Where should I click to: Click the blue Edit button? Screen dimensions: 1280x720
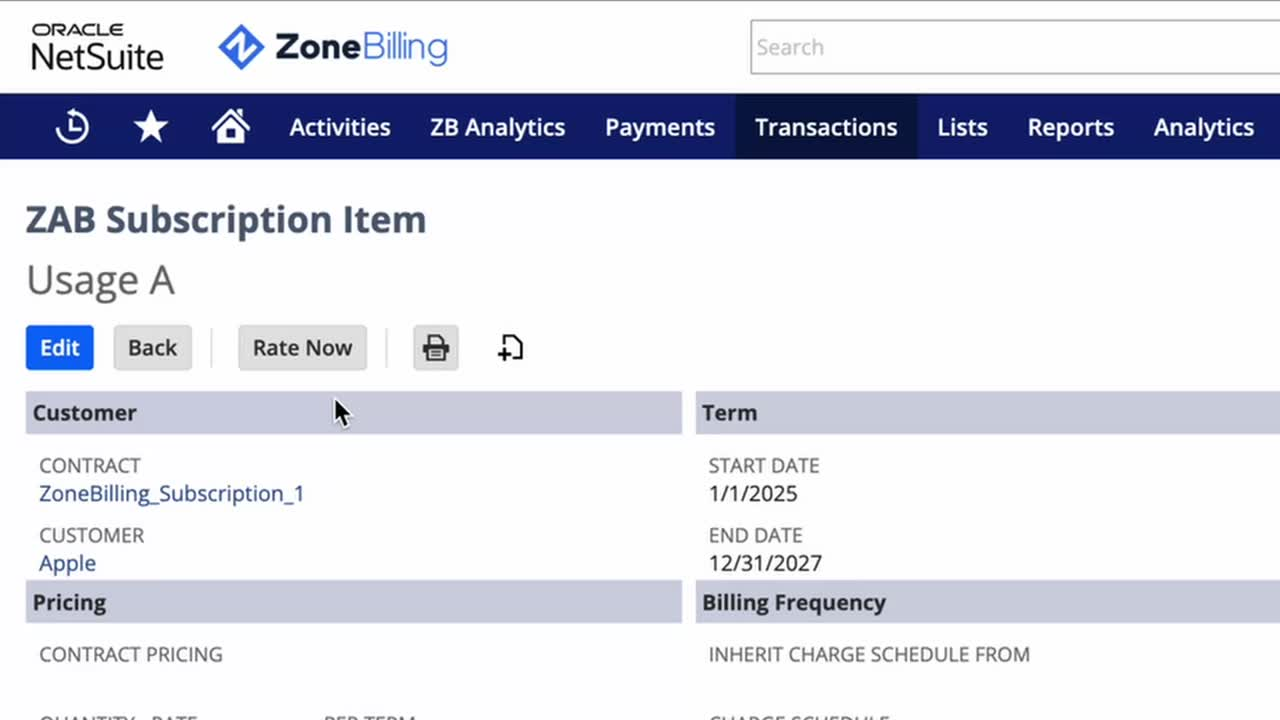click(60, 348)
